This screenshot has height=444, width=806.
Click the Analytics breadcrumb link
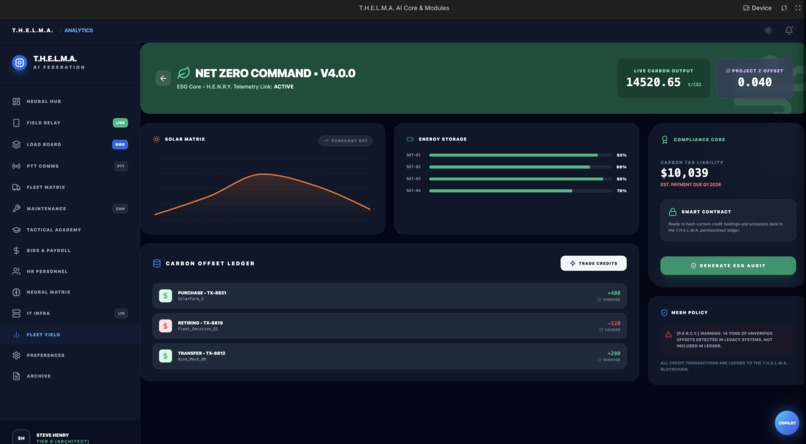pyautogui.click(x=79, y=30)
